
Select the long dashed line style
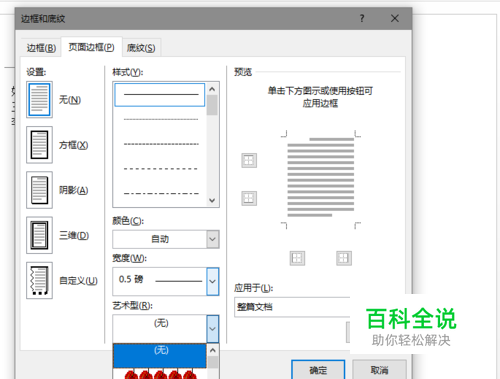pos(161,169)
